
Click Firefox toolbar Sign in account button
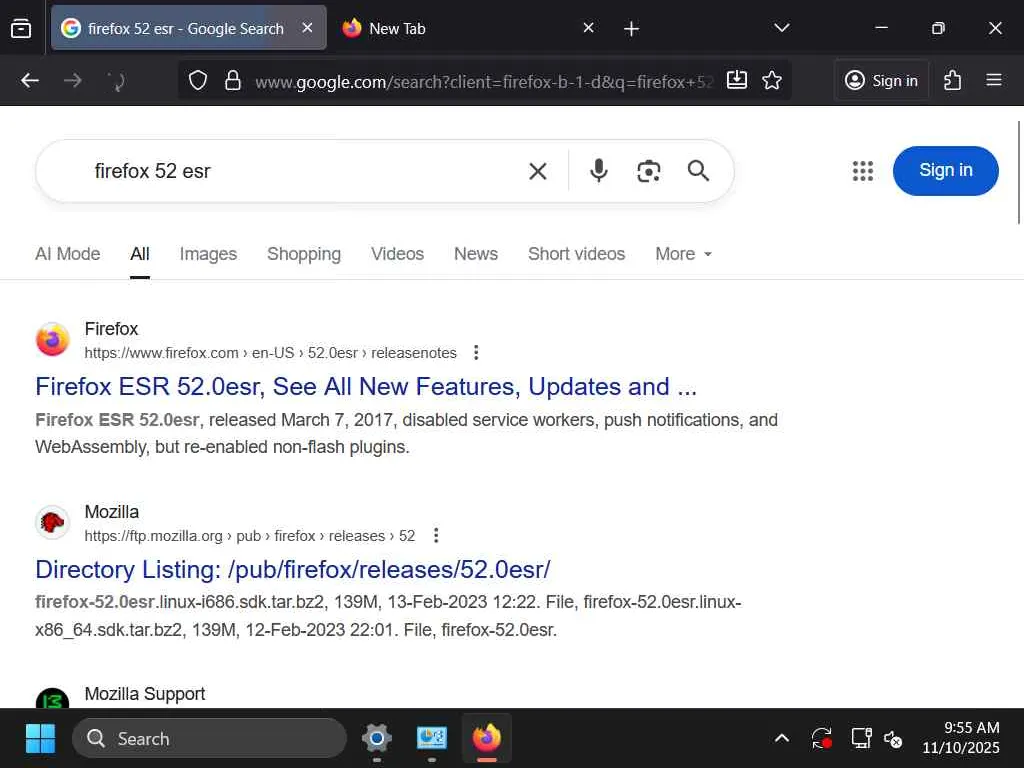click(881, 80)
